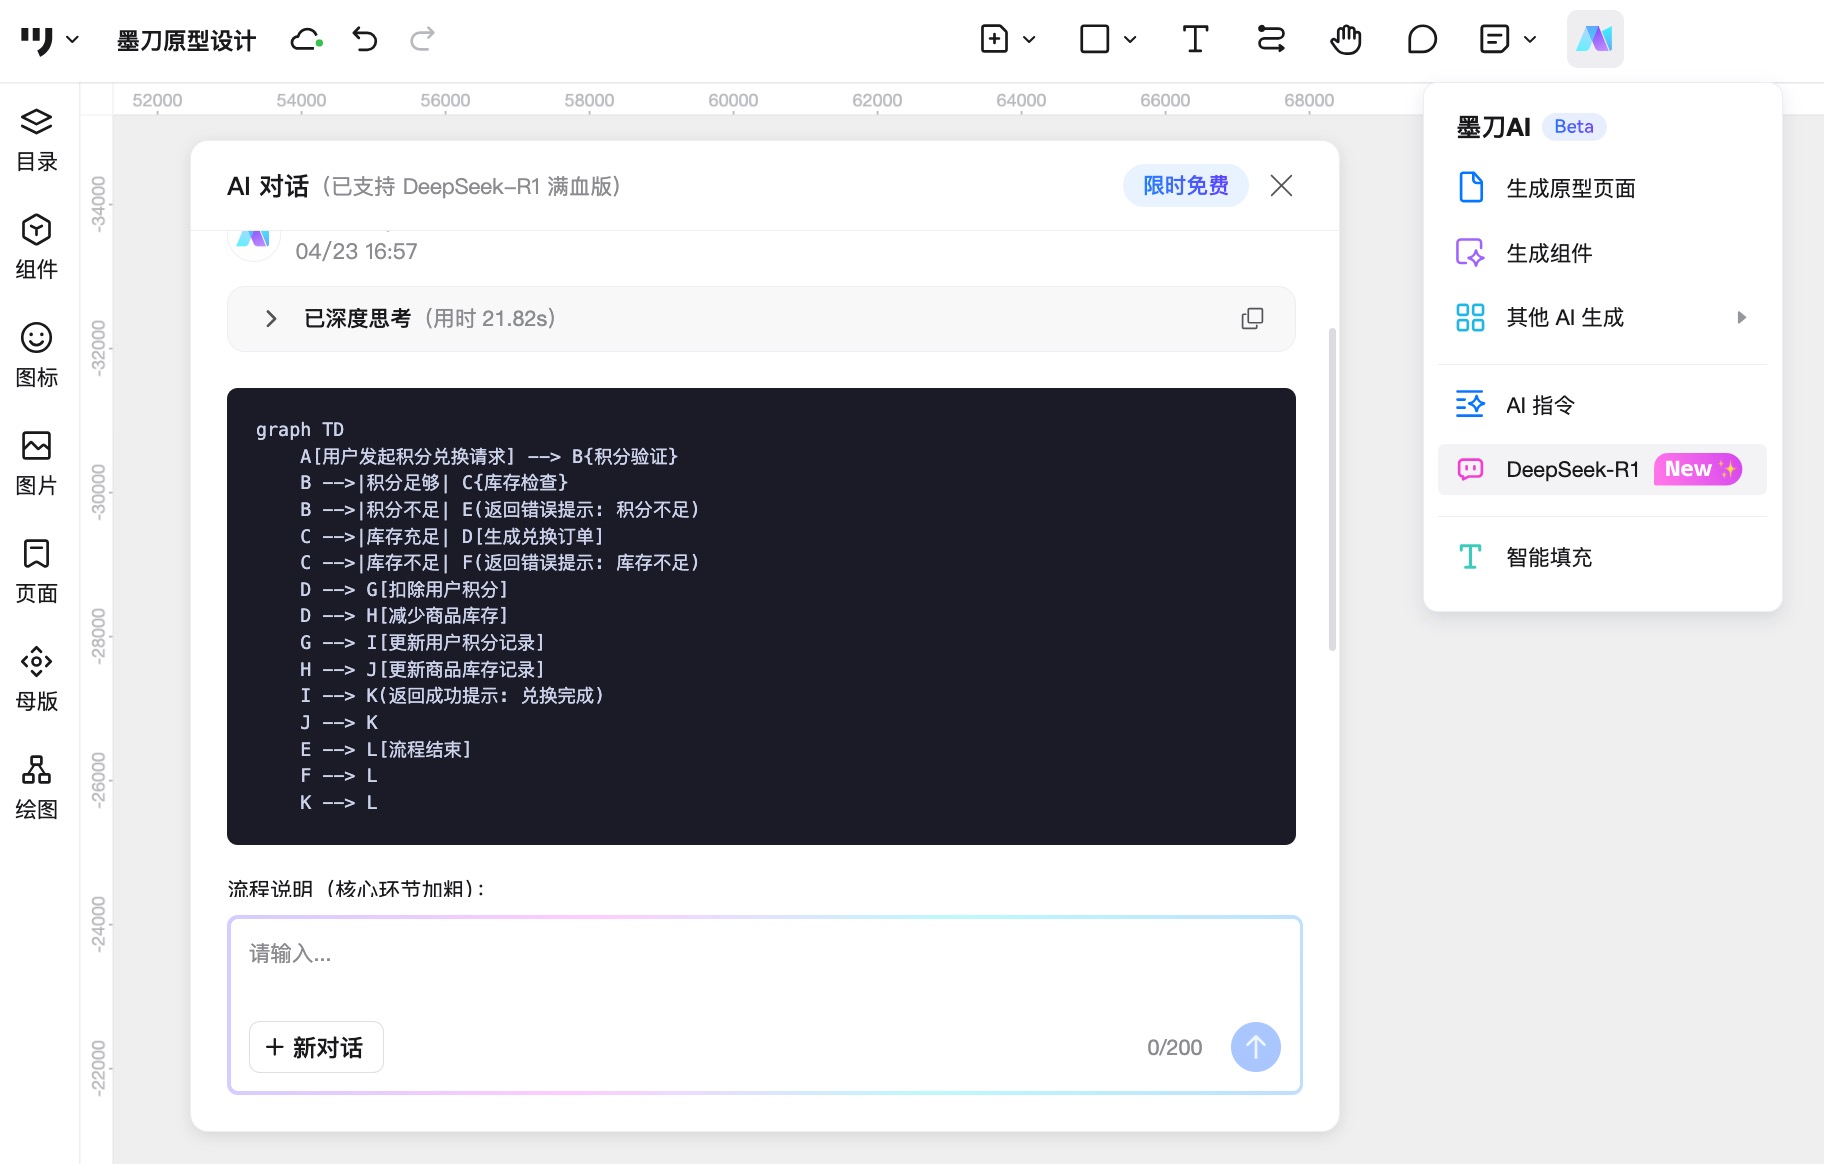Viewport: 1824px width, 1164px height.
Task: Click the 60000 horizontal ruler mark
Action: click(x=733, y=100)
